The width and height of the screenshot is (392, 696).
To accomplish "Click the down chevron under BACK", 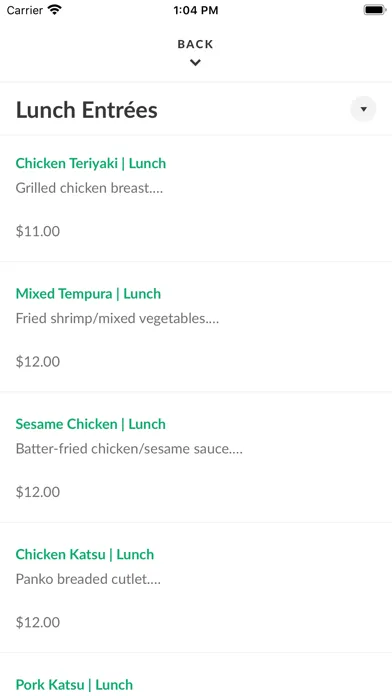I will (195, 63).
